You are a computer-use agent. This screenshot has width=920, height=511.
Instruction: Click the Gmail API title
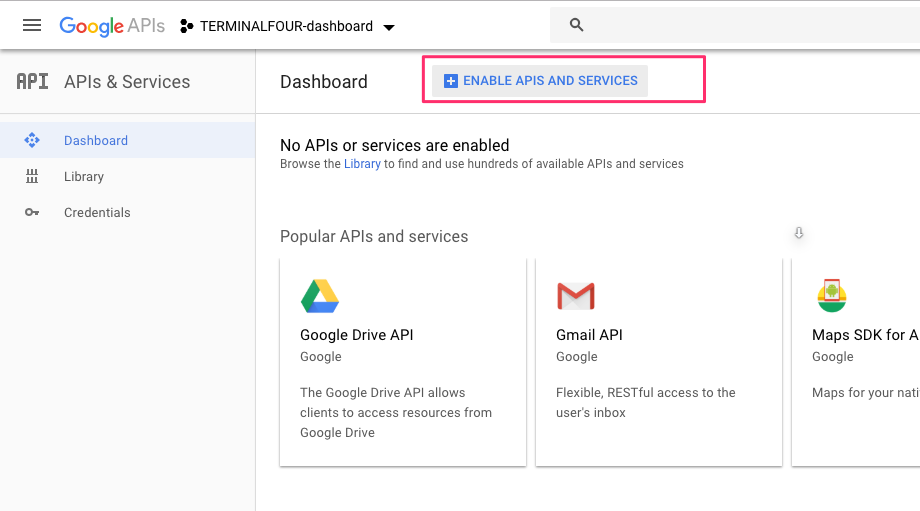(589, 335)
